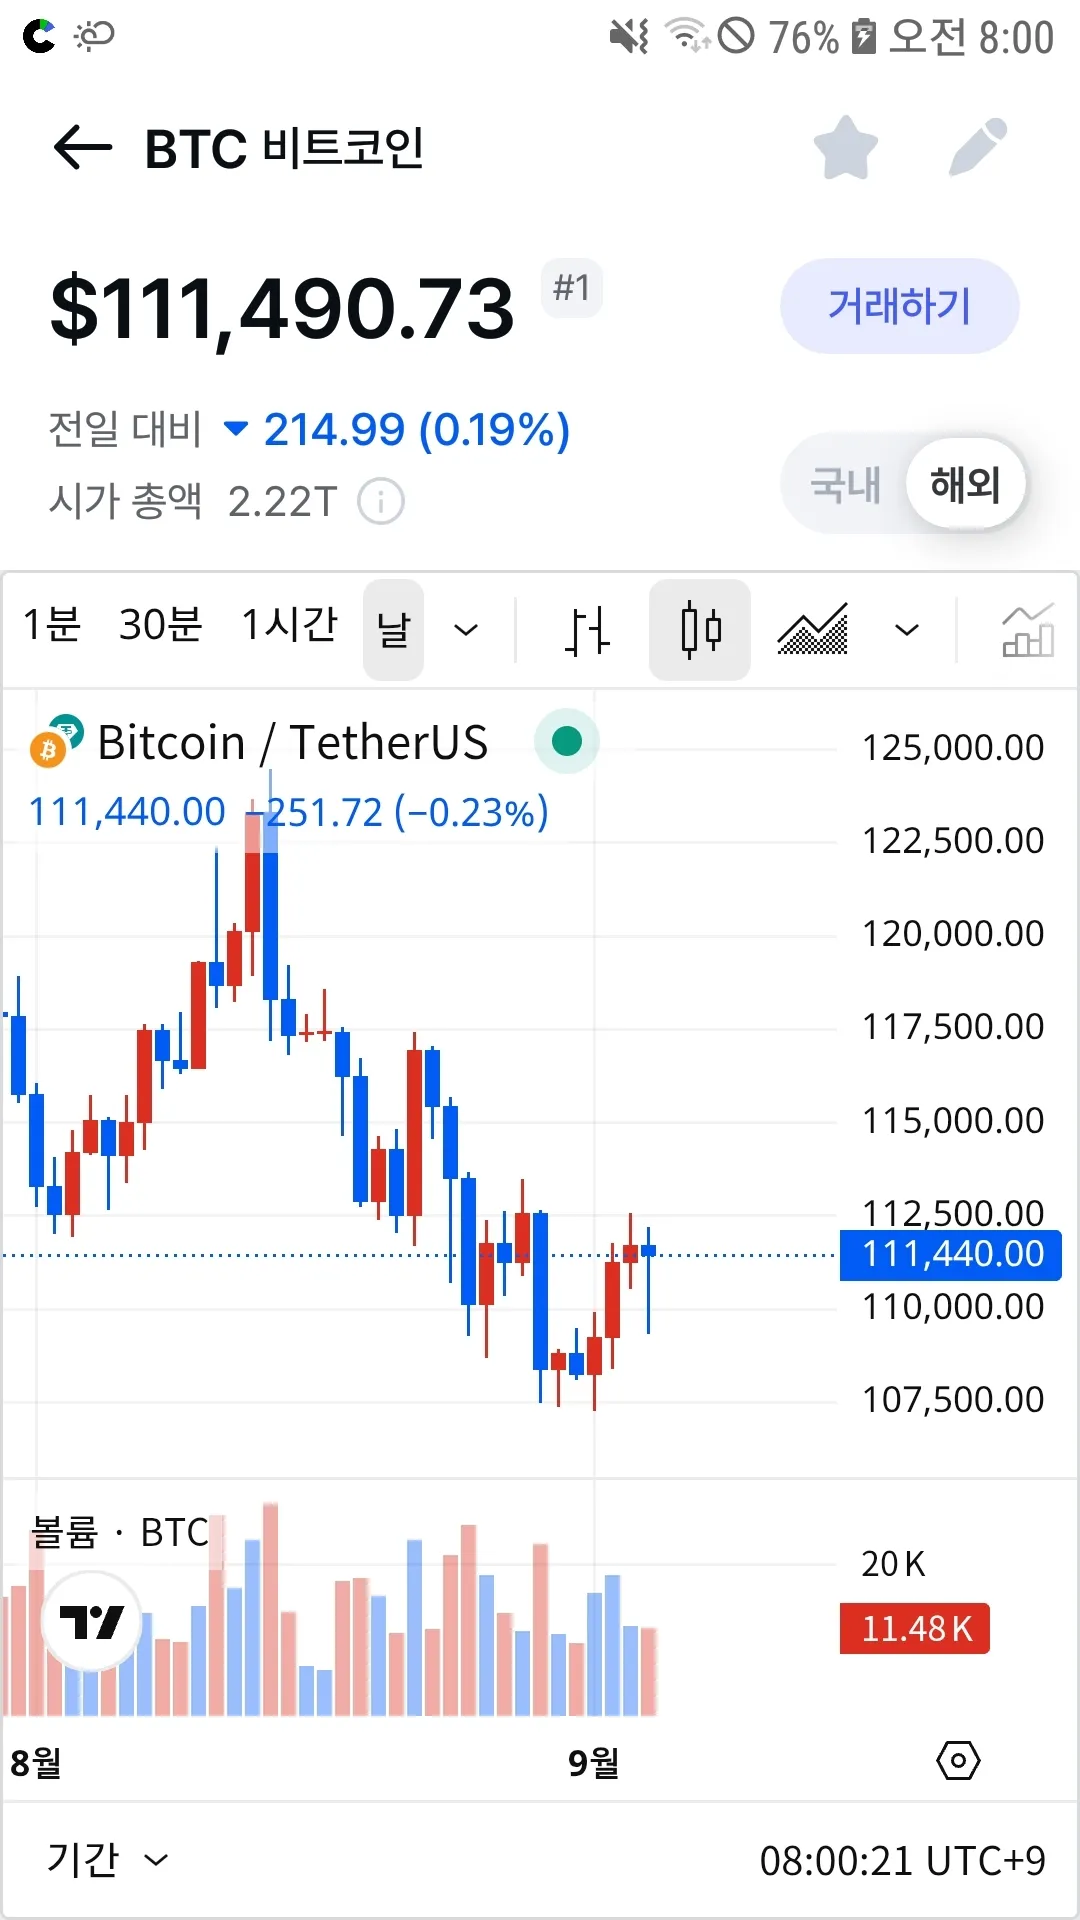Tap the pencil edit icon

[977, 148]
